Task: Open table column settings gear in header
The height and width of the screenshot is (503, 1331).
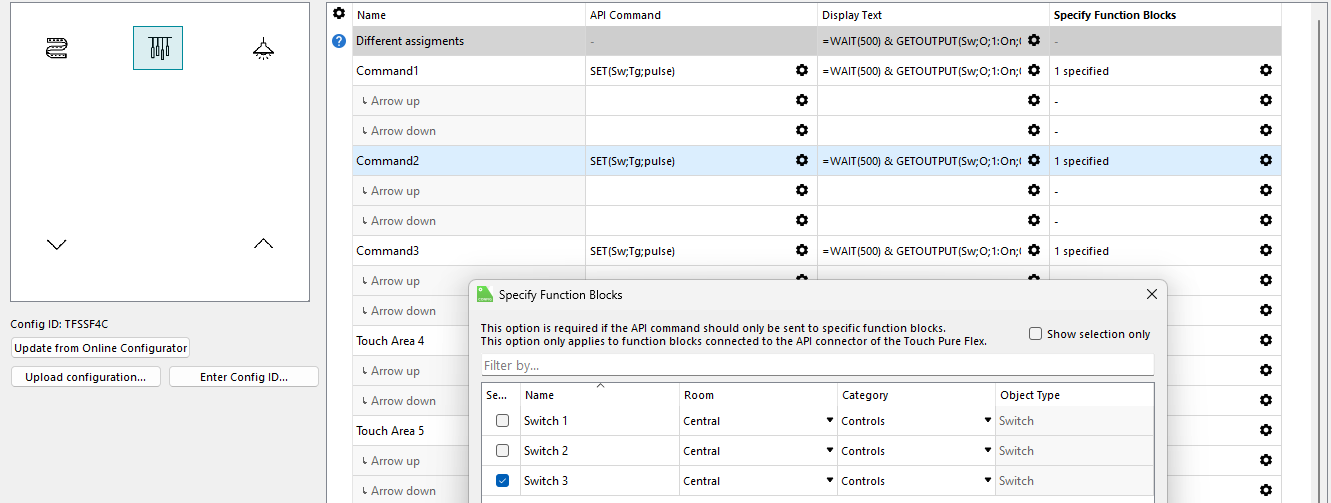Action: pyautogui.click(x=339, y=14)
